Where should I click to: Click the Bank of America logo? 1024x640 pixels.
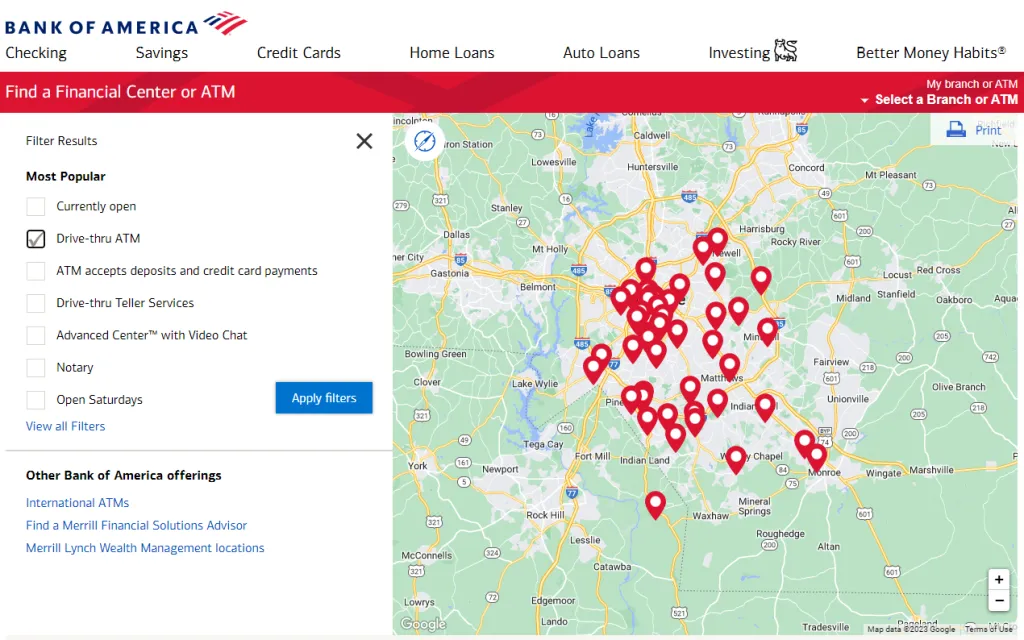pos(126,24)
